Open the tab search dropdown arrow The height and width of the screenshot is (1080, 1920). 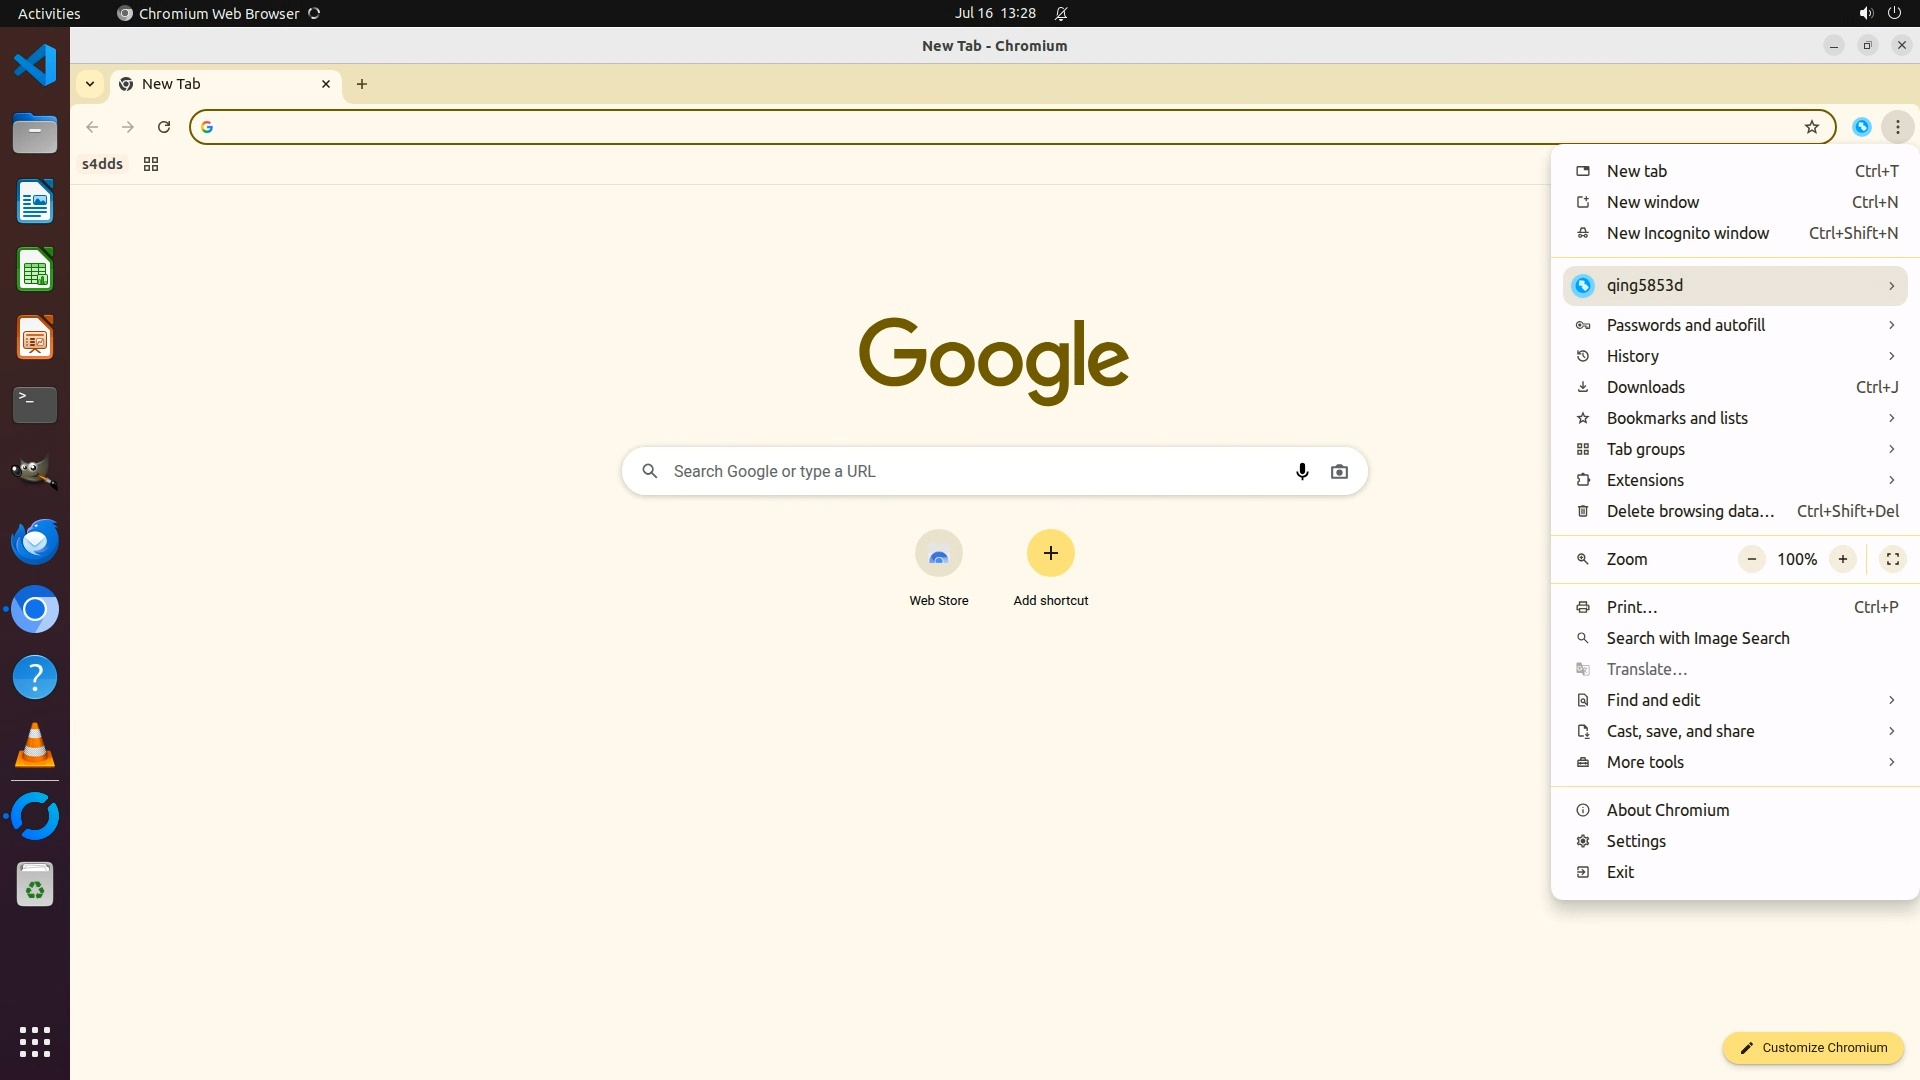click(90, 84)
